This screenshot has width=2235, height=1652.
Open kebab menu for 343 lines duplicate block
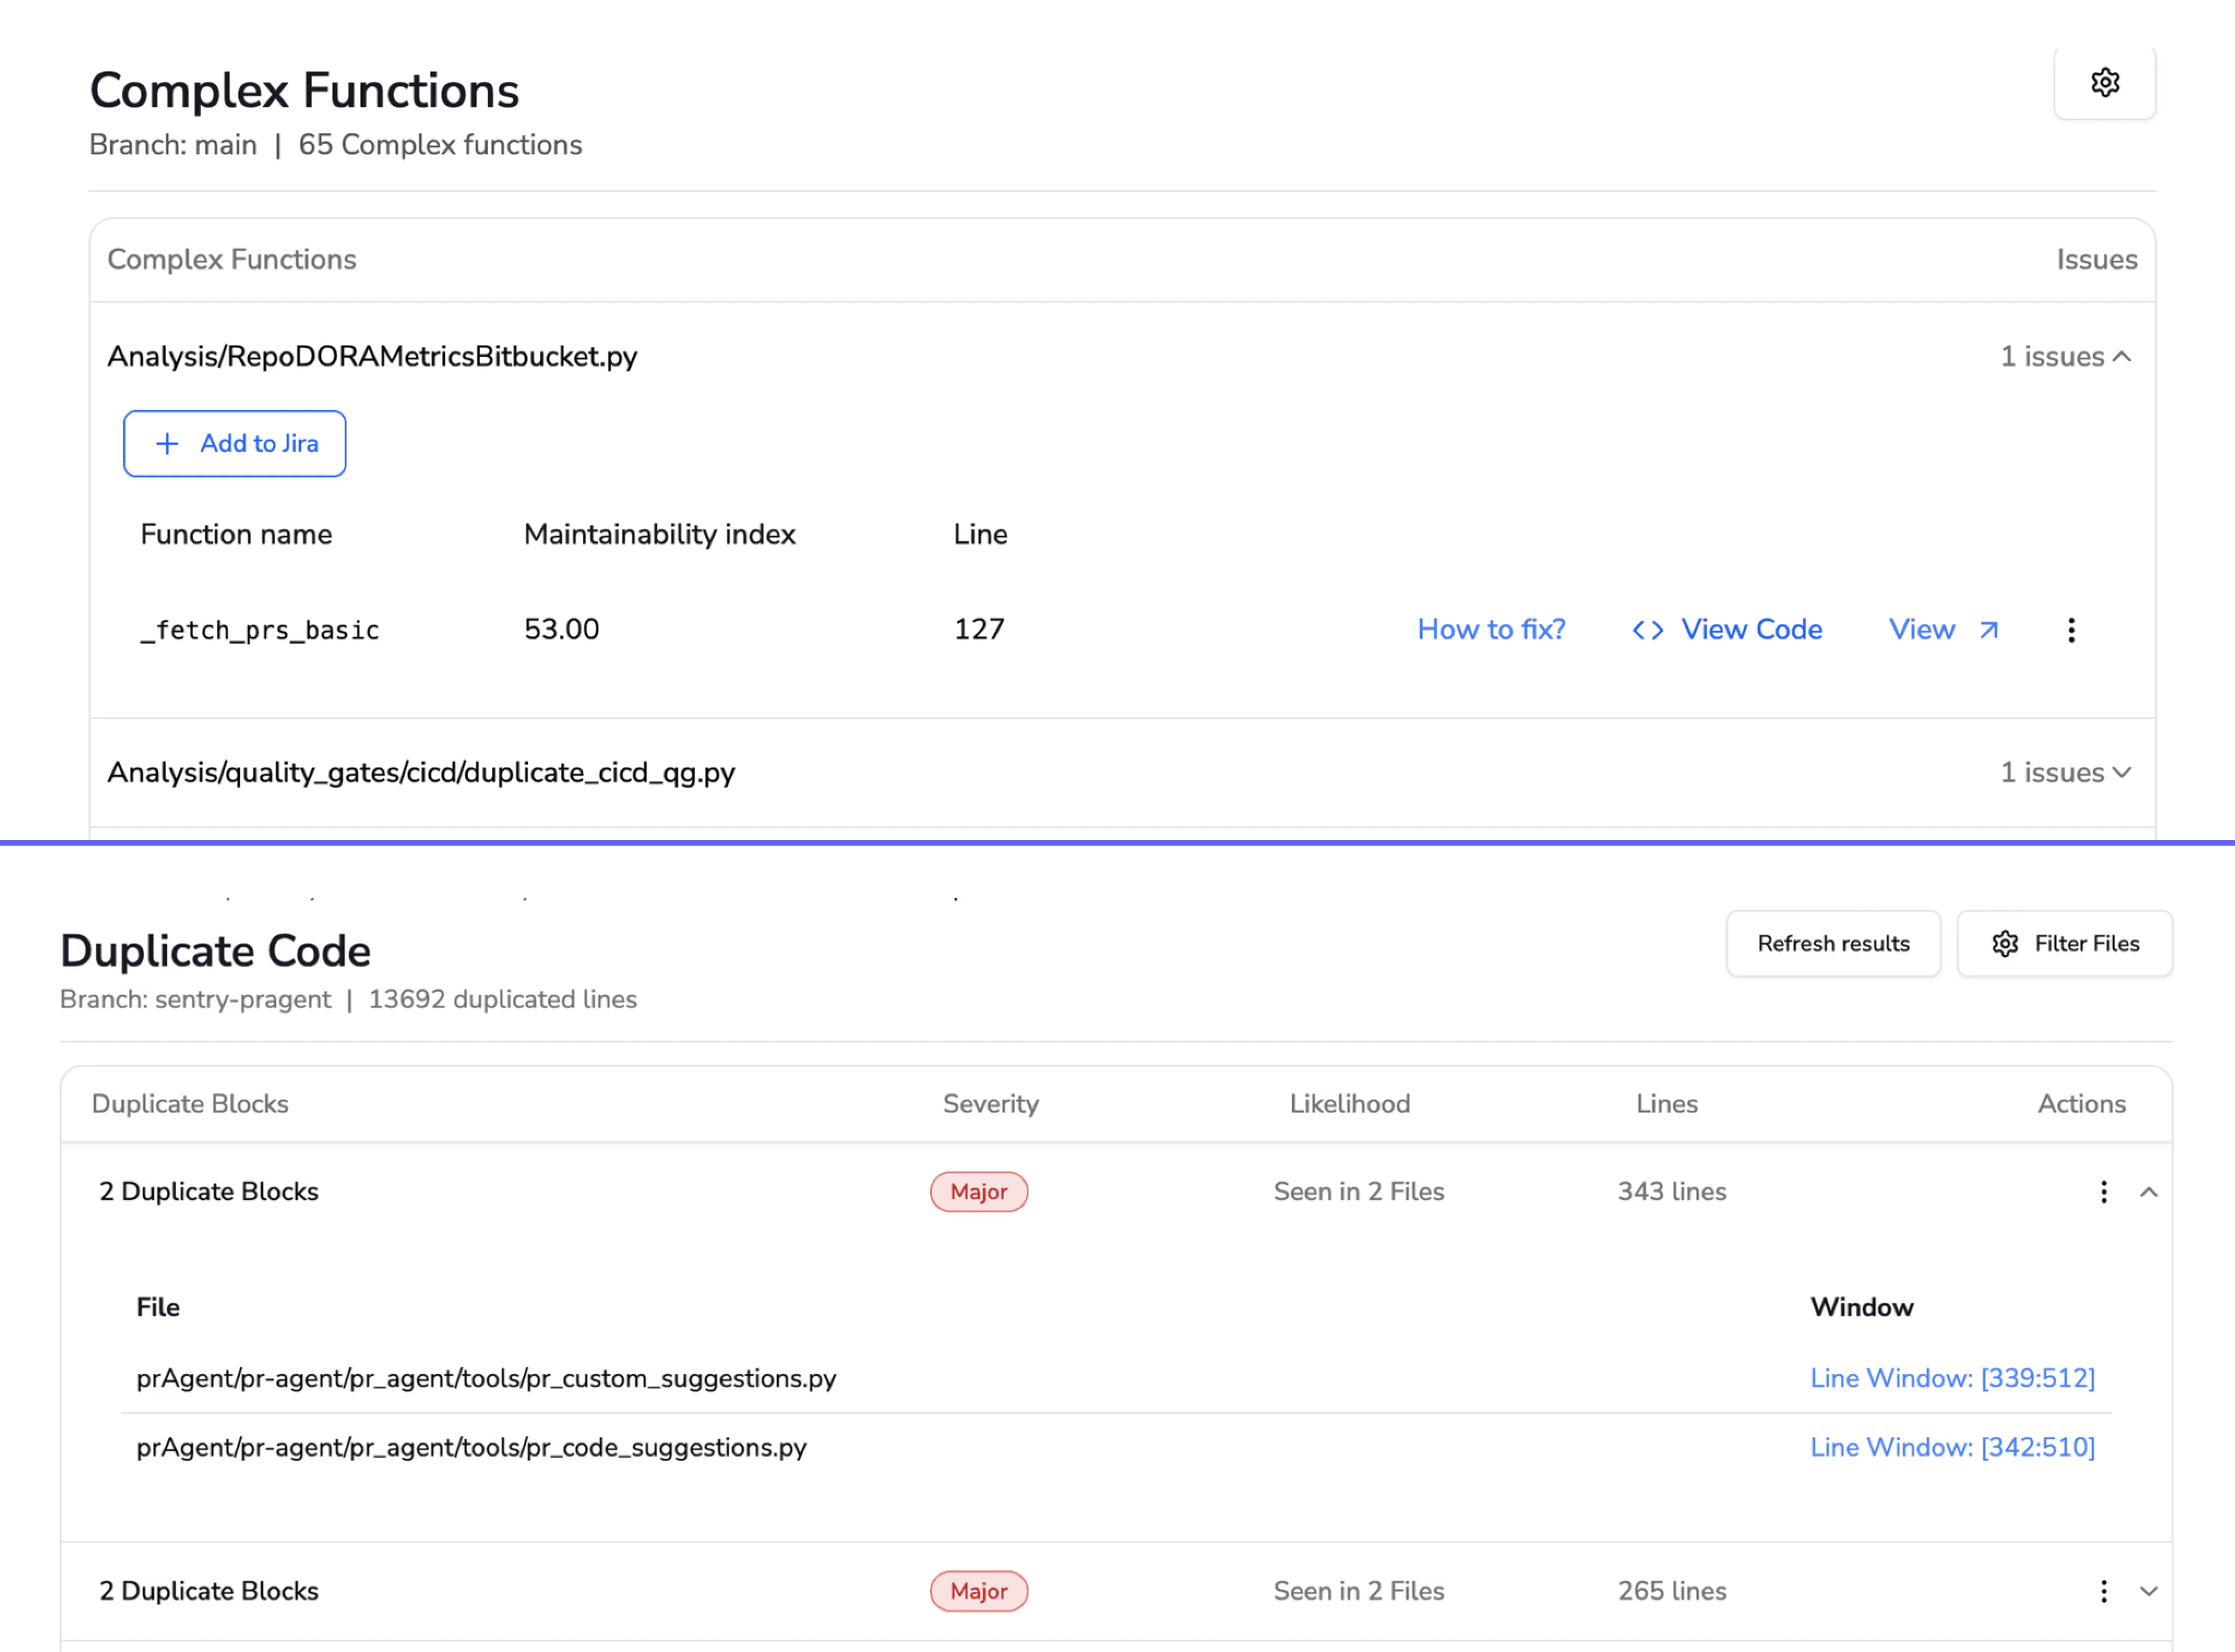point(2103,1192)
